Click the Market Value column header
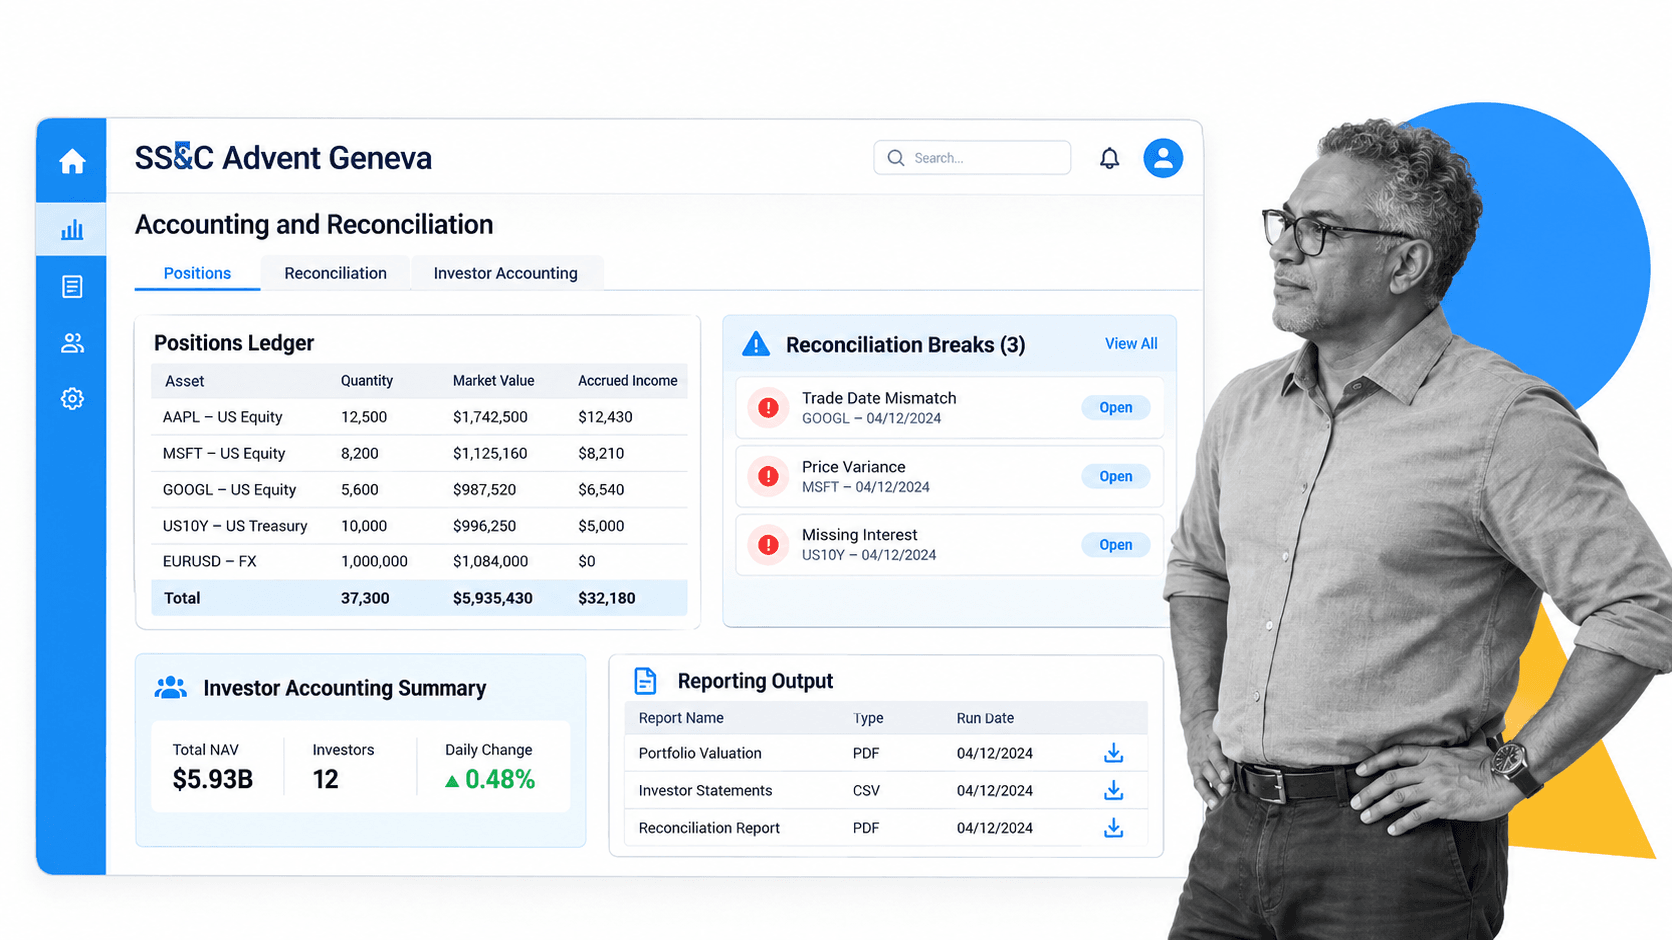The image size is (1672, 940). click(493, 381)
